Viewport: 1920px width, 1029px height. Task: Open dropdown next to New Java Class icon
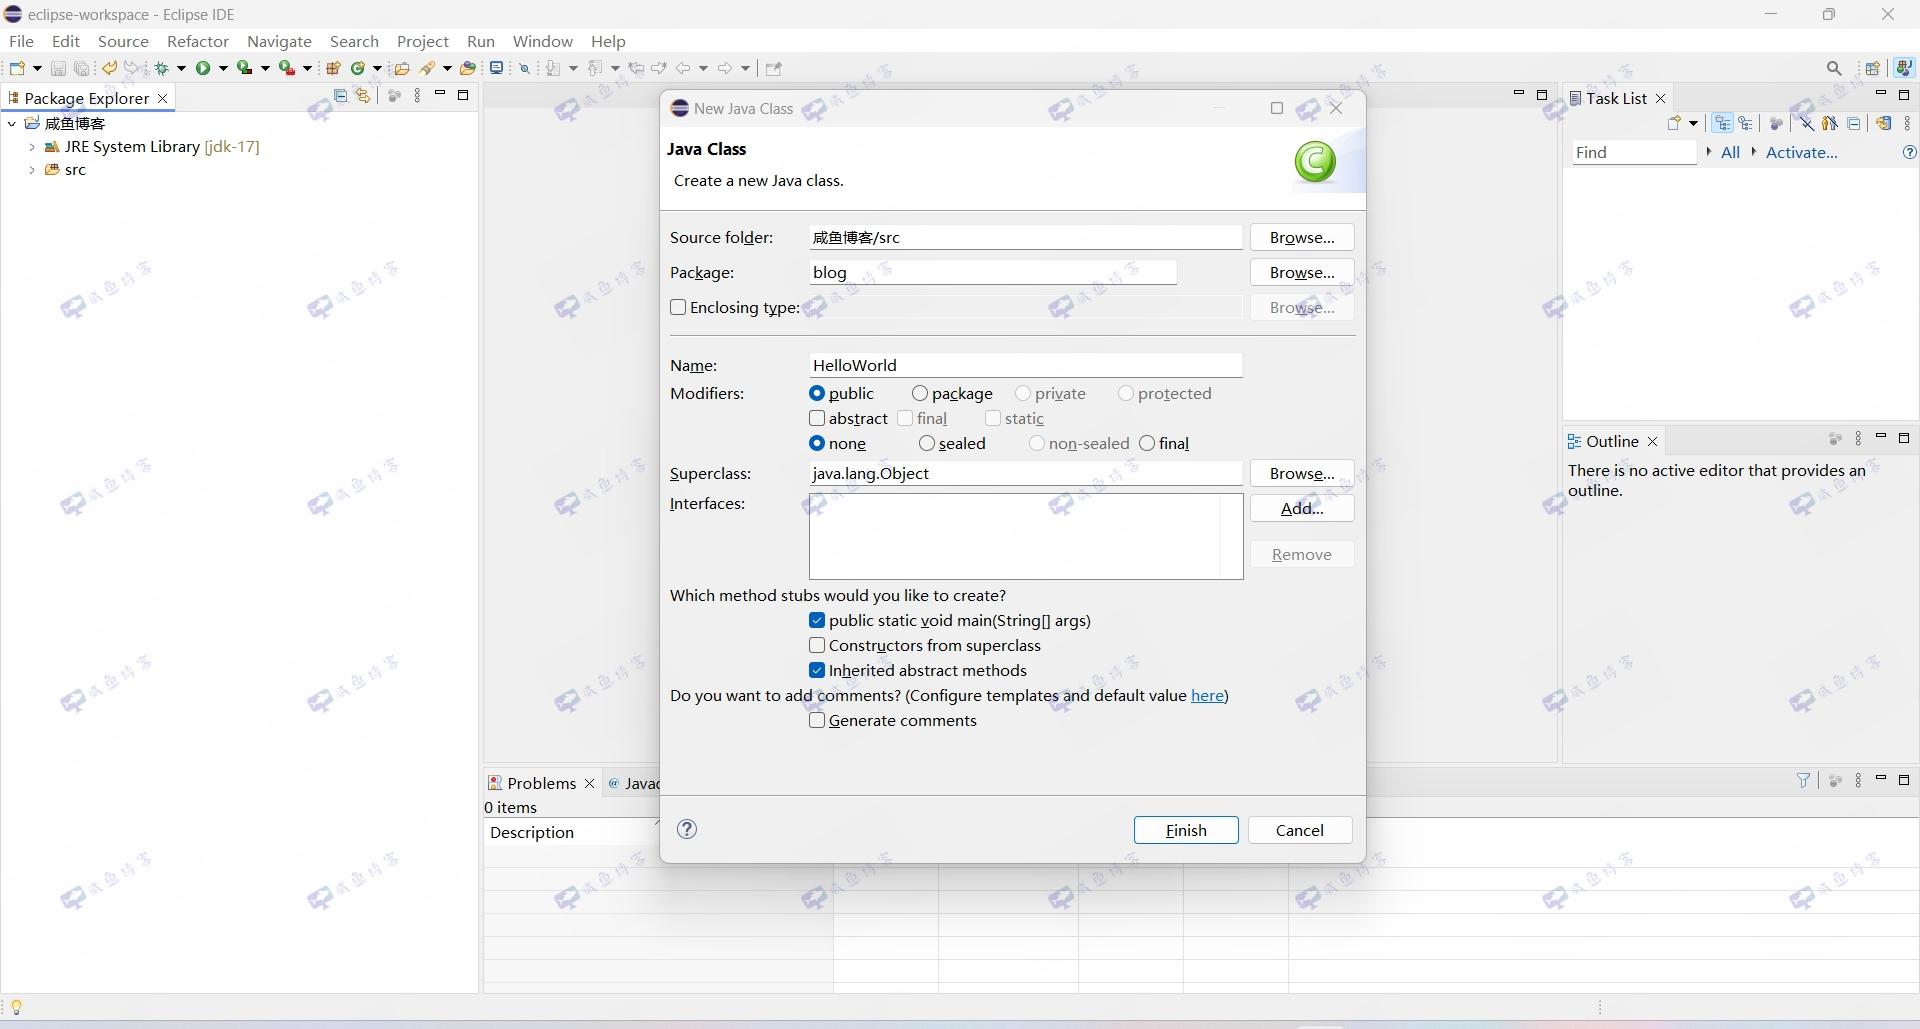377,68
